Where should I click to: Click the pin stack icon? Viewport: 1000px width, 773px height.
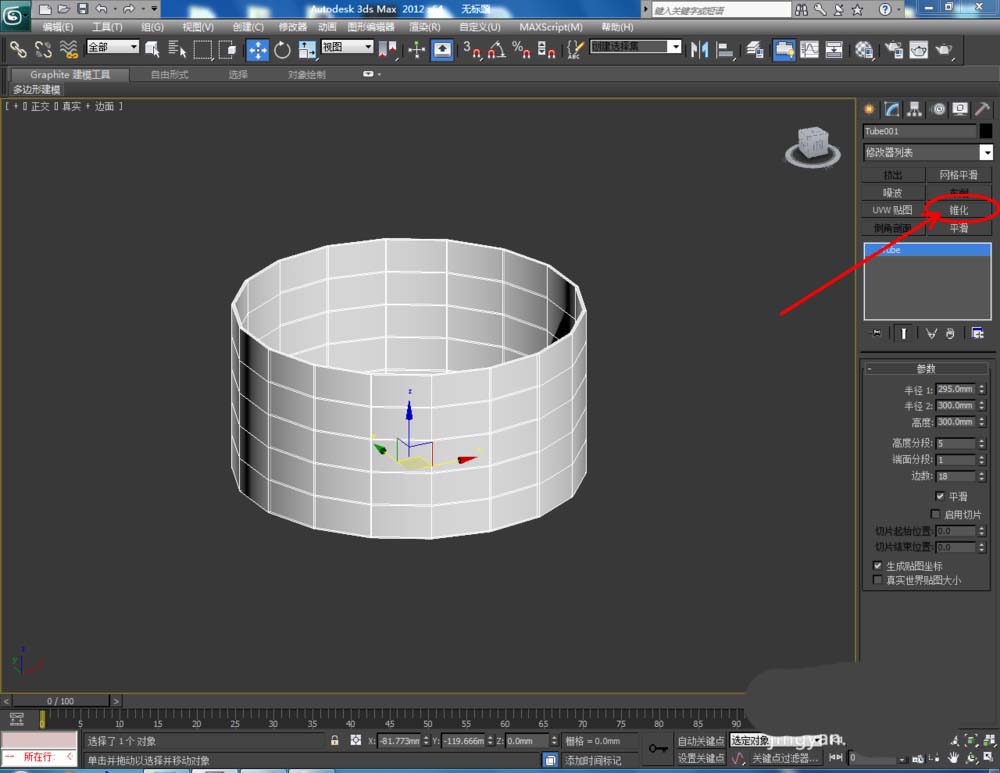coord(877,333)
